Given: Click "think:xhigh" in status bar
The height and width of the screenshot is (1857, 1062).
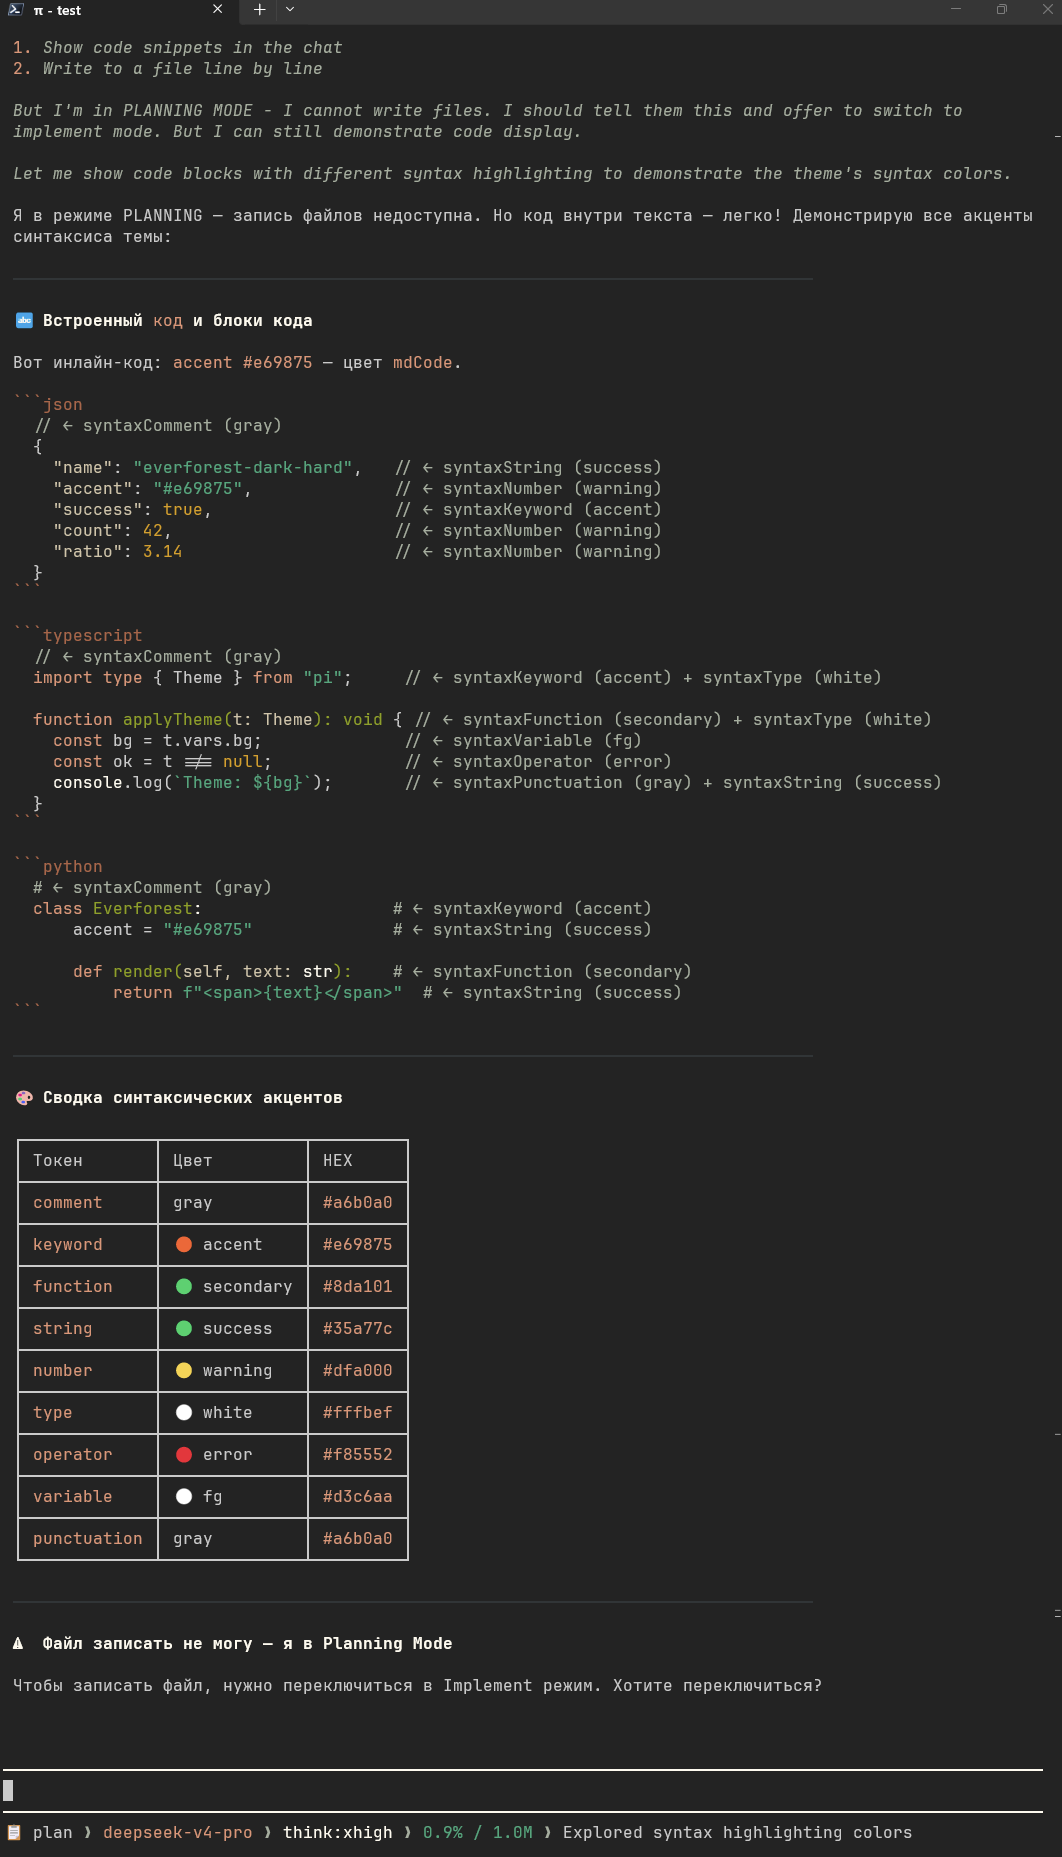Looking at the screenshot, I should tap(338, 1832).
